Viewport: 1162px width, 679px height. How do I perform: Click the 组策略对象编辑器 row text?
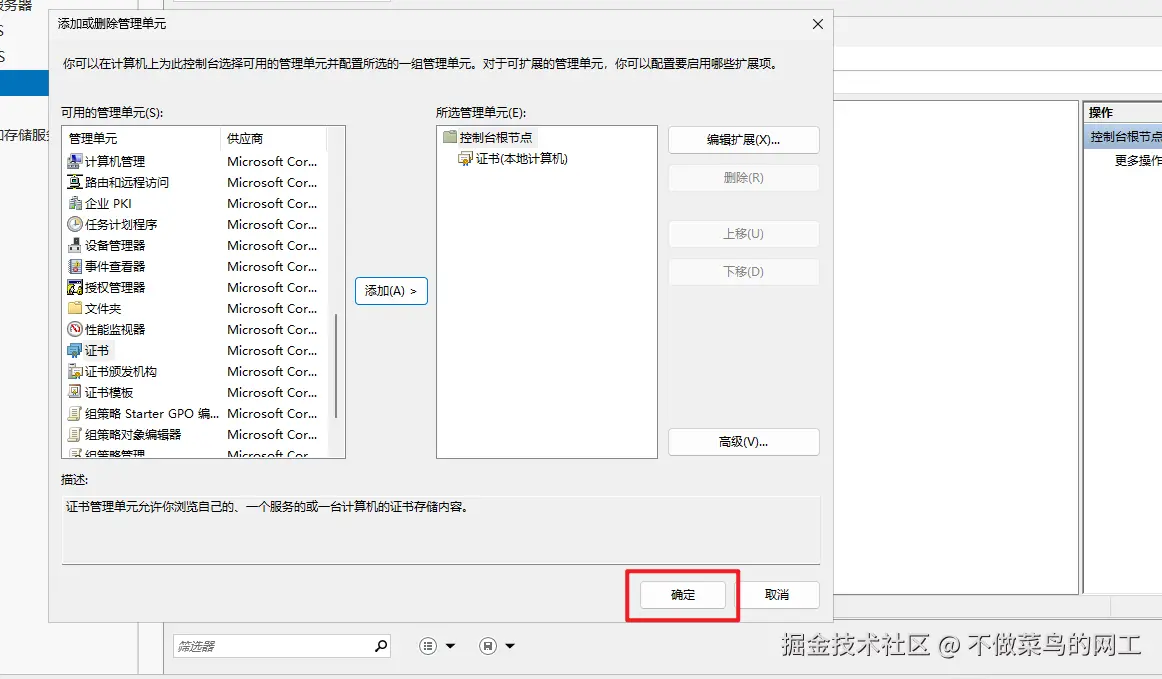(133, 434)
